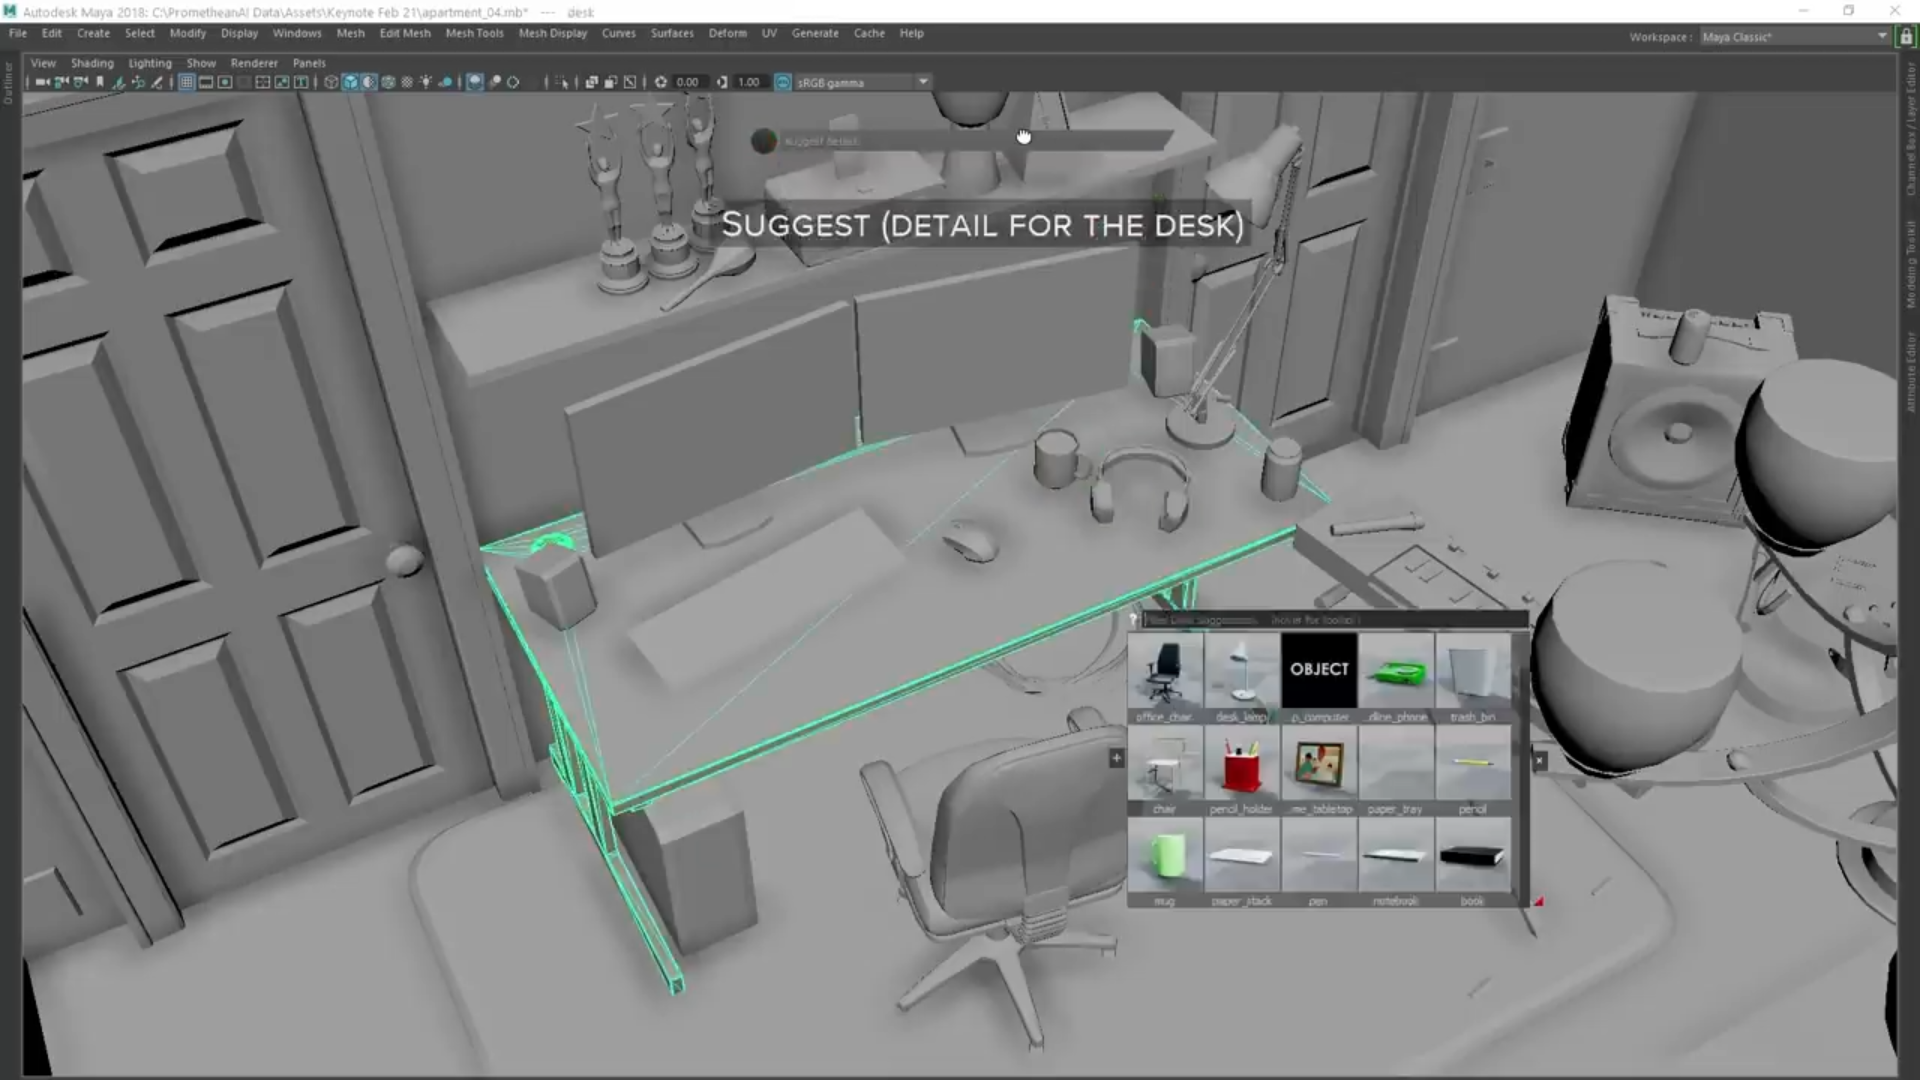1920x1080 pixels.
Task: Click the isolate select icon
Action: click(x=562, y=82)
